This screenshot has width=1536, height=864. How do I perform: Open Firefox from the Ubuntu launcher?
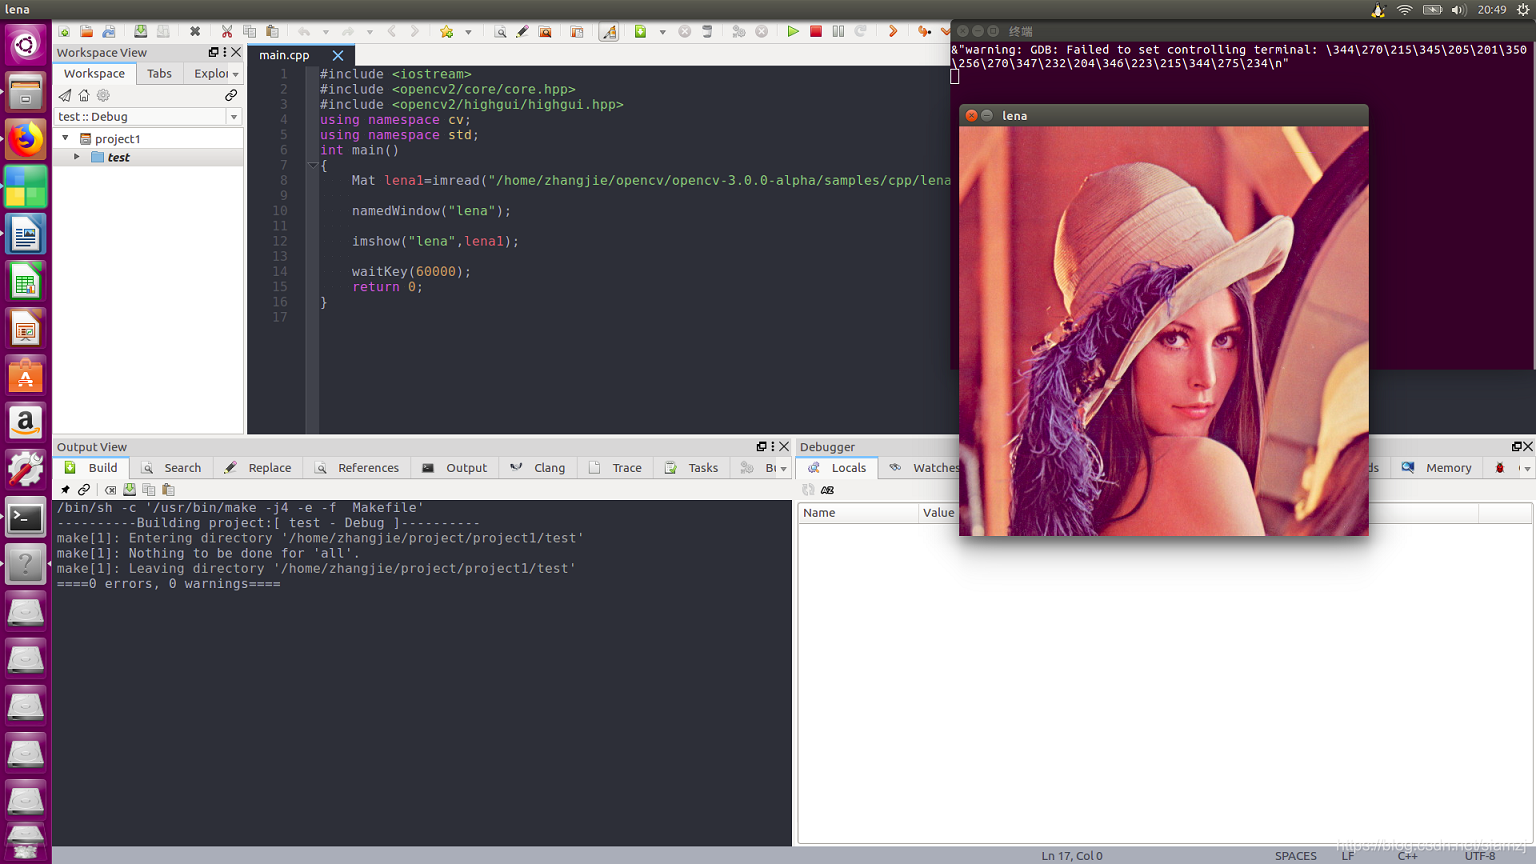[26, 140]
